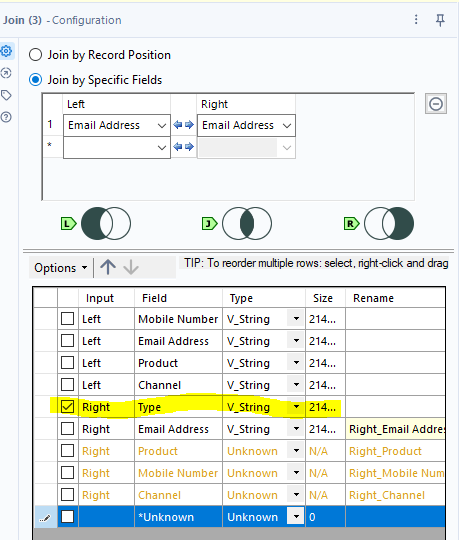The width and height of the screenshot is (459, 540).
Task: Move selected row down with arrow
Action: [x=131, y=267]
